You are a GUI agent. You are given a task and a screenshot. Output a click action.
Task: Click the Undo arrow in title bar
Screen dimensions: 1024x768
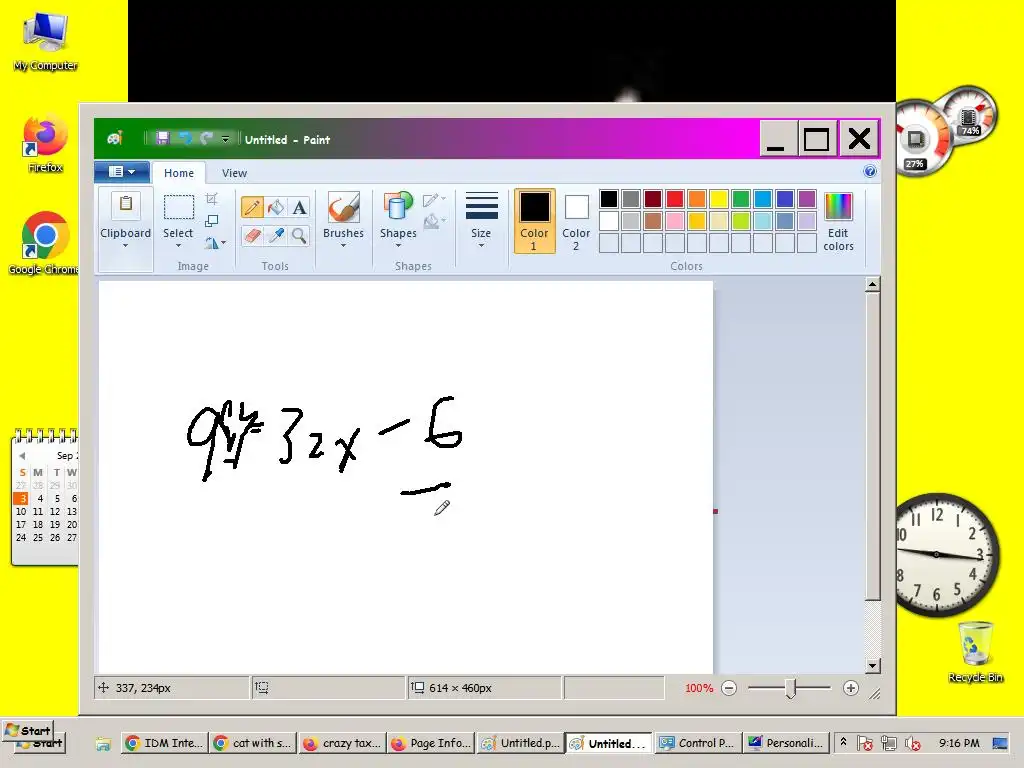[x=185, y=138]
